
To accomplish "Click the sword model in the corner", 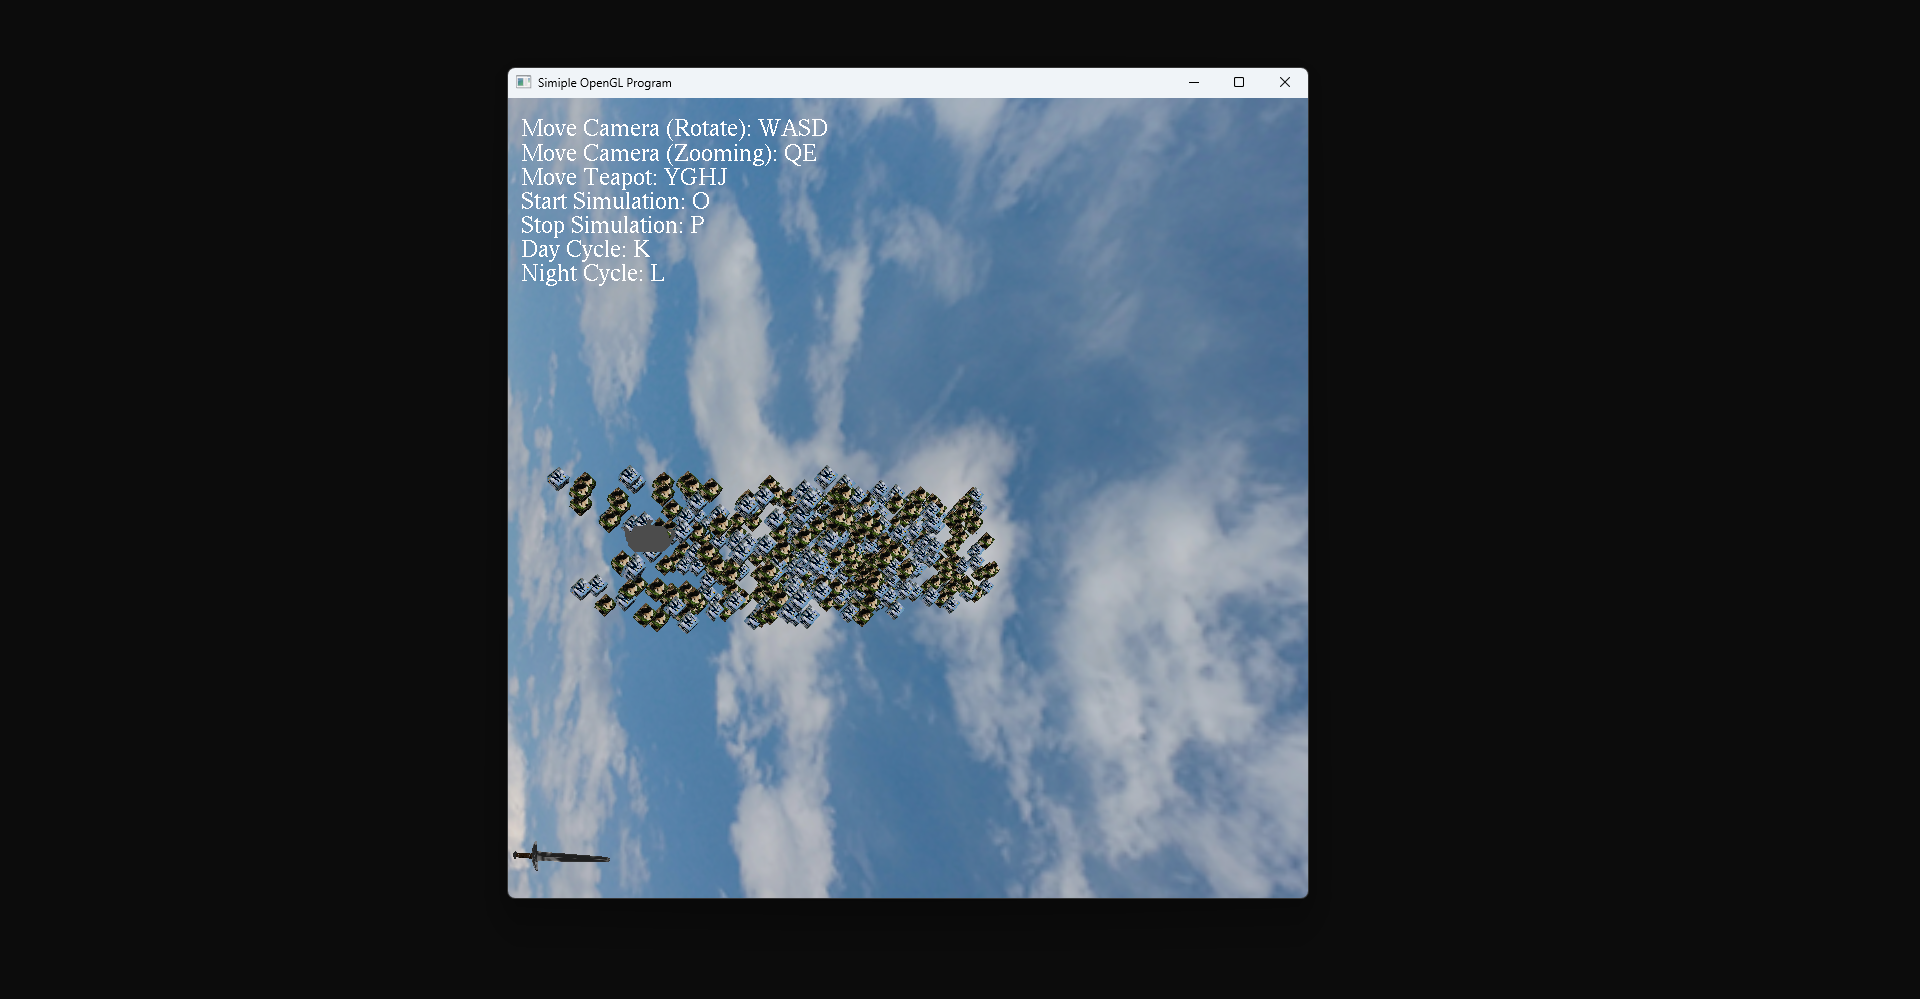I will 561,857.
